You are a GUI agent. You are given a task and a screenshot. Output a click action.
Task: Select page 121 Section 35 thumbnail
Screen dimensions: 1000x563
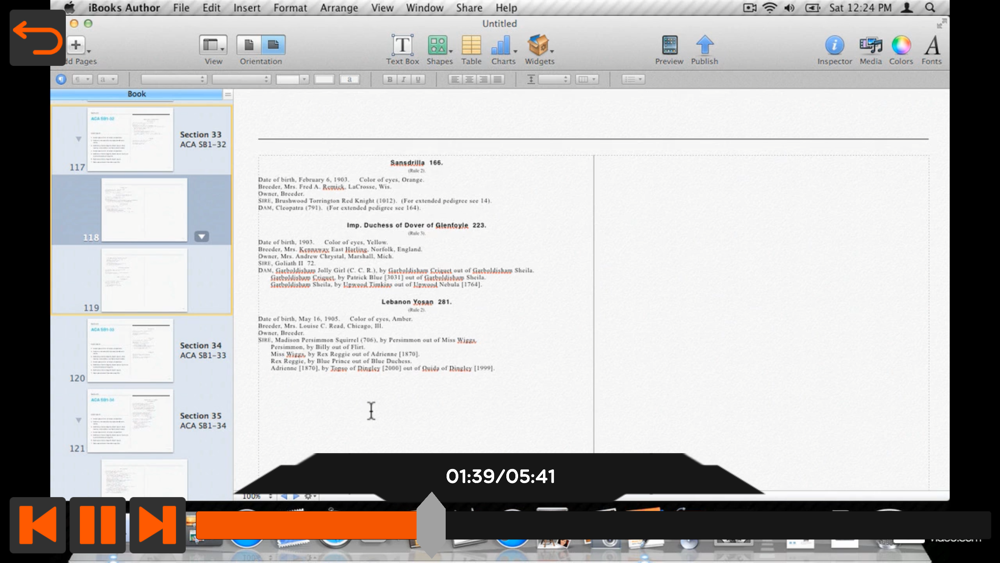[130, 421]
